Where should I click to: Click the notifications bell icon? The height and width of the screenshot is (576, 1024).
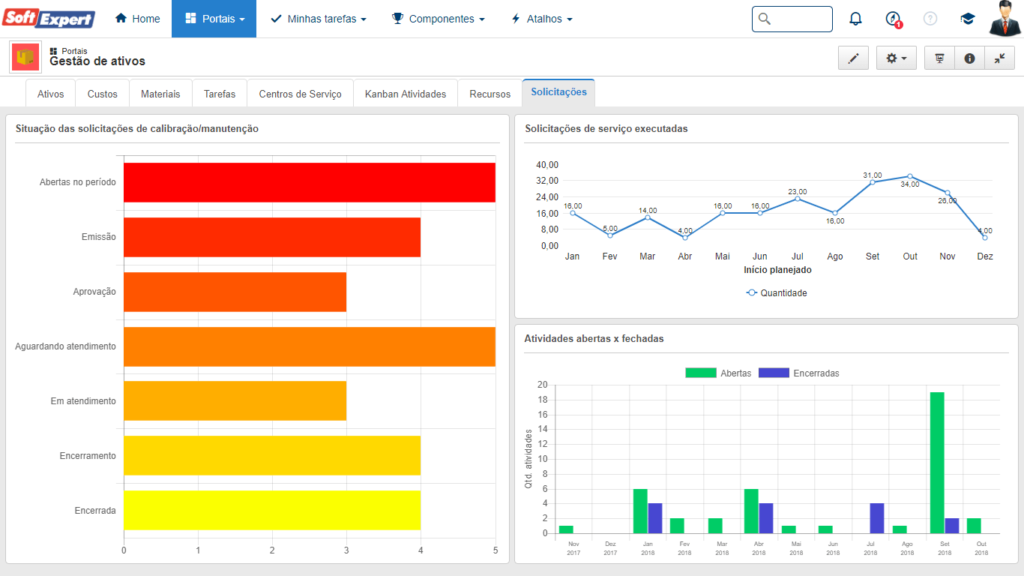[855, 19]
